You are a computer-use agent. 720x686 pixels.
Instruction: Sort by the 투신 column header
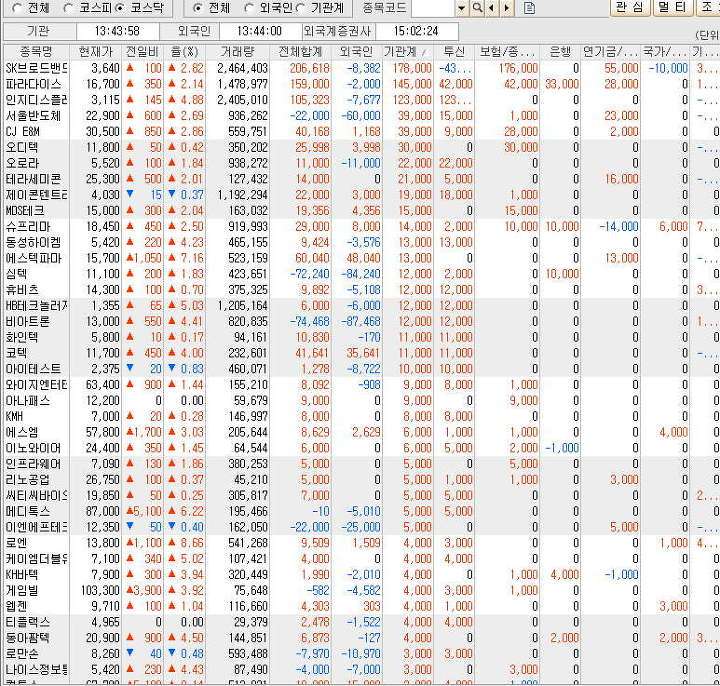tap(454, 51)
